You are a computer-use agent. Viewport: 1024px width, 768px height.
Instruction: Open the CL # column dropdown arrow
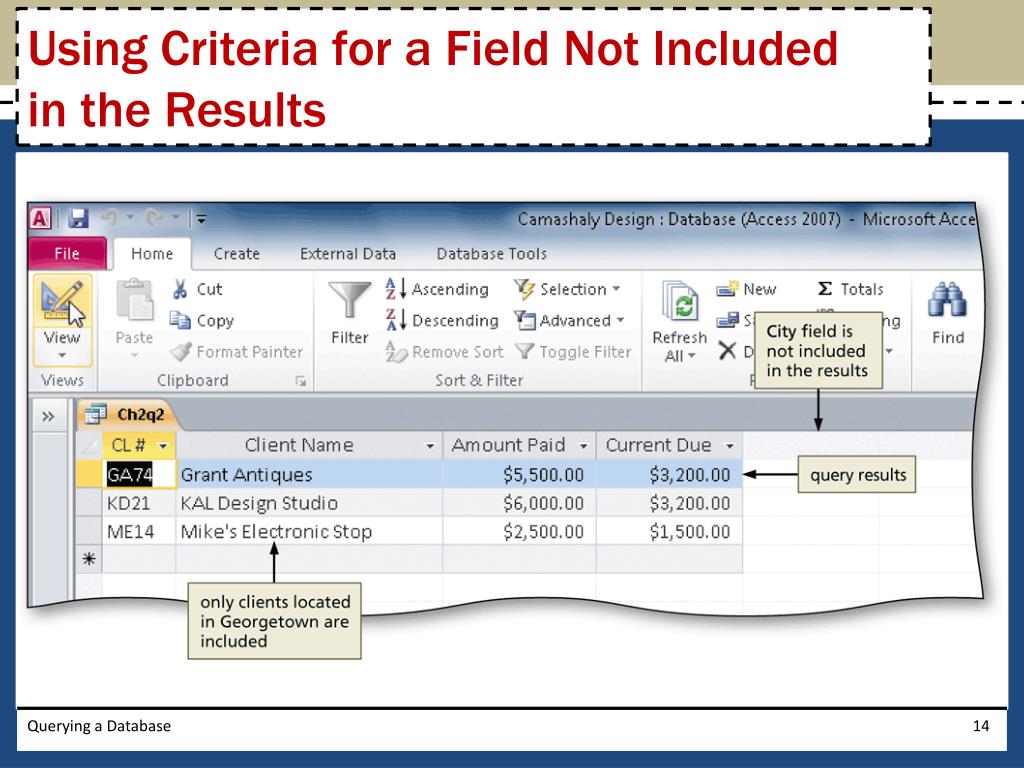163,446
